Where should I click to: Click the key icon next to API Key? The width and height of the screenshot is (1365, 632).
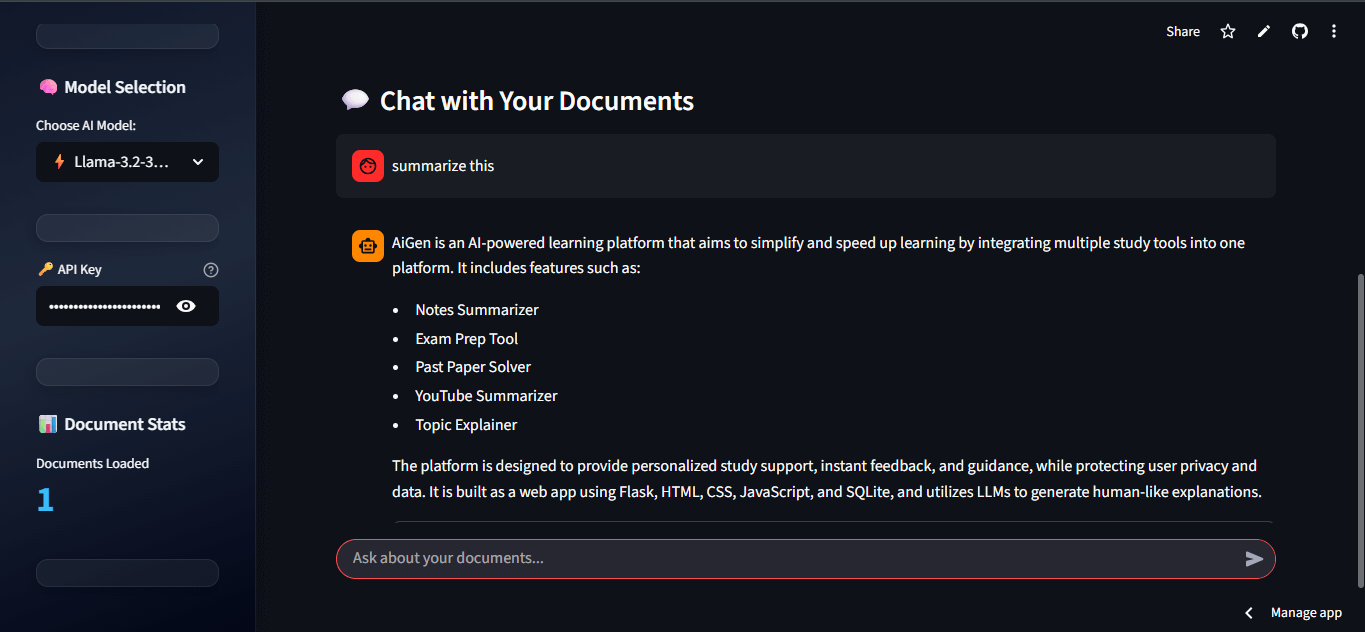coord(44,268)
